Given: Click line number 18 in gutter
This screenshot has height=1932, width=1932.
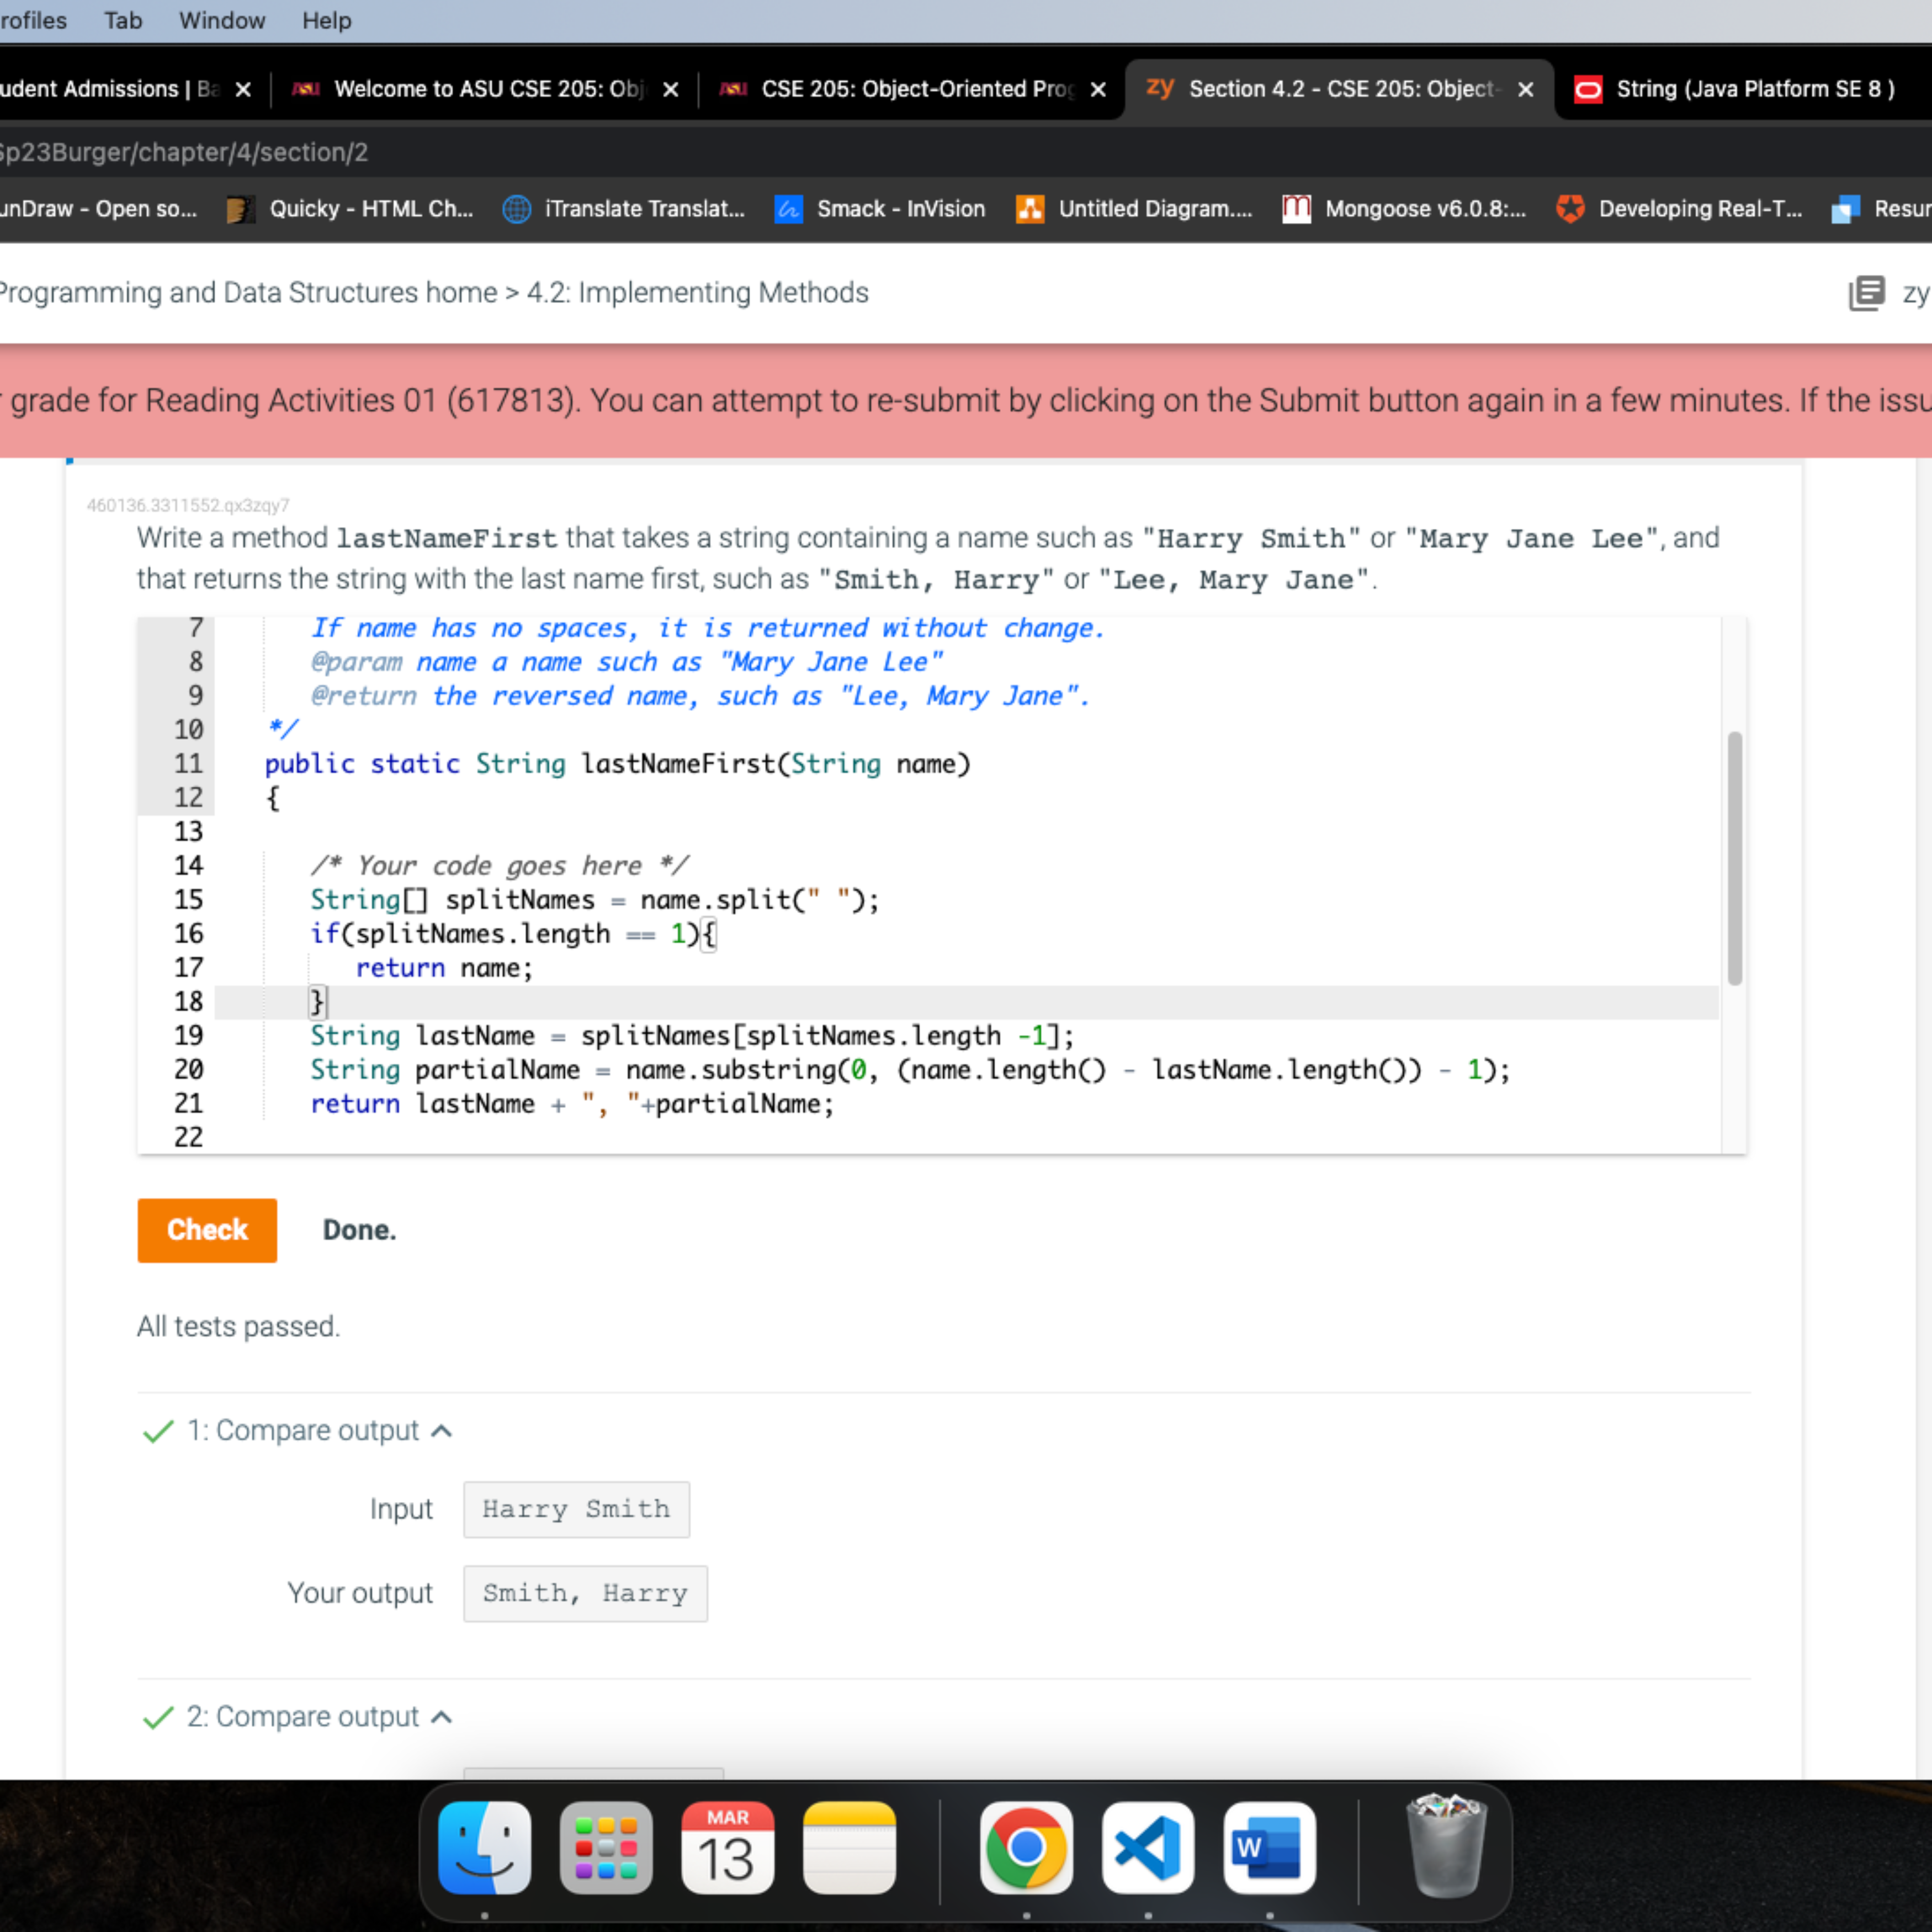Looking at the screenshot, I should coord(188,1002).
